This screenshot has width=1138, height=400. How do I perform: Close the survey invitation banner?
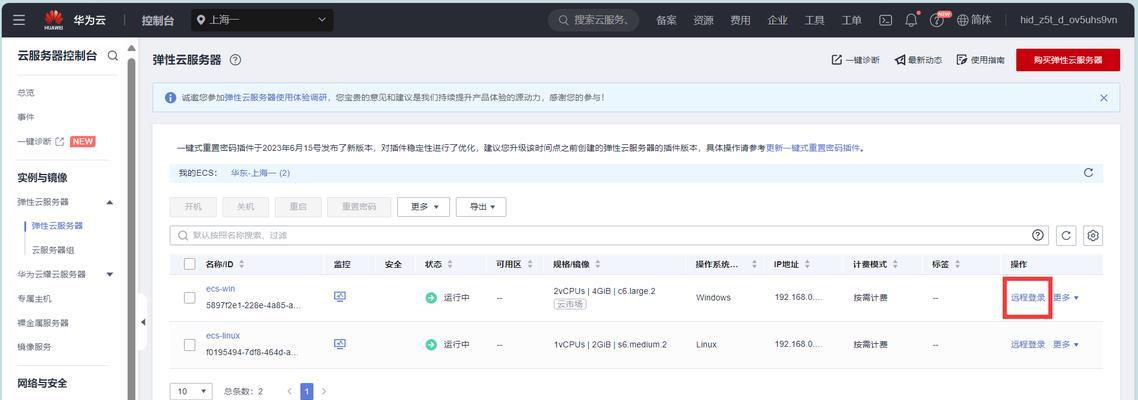1104,97
